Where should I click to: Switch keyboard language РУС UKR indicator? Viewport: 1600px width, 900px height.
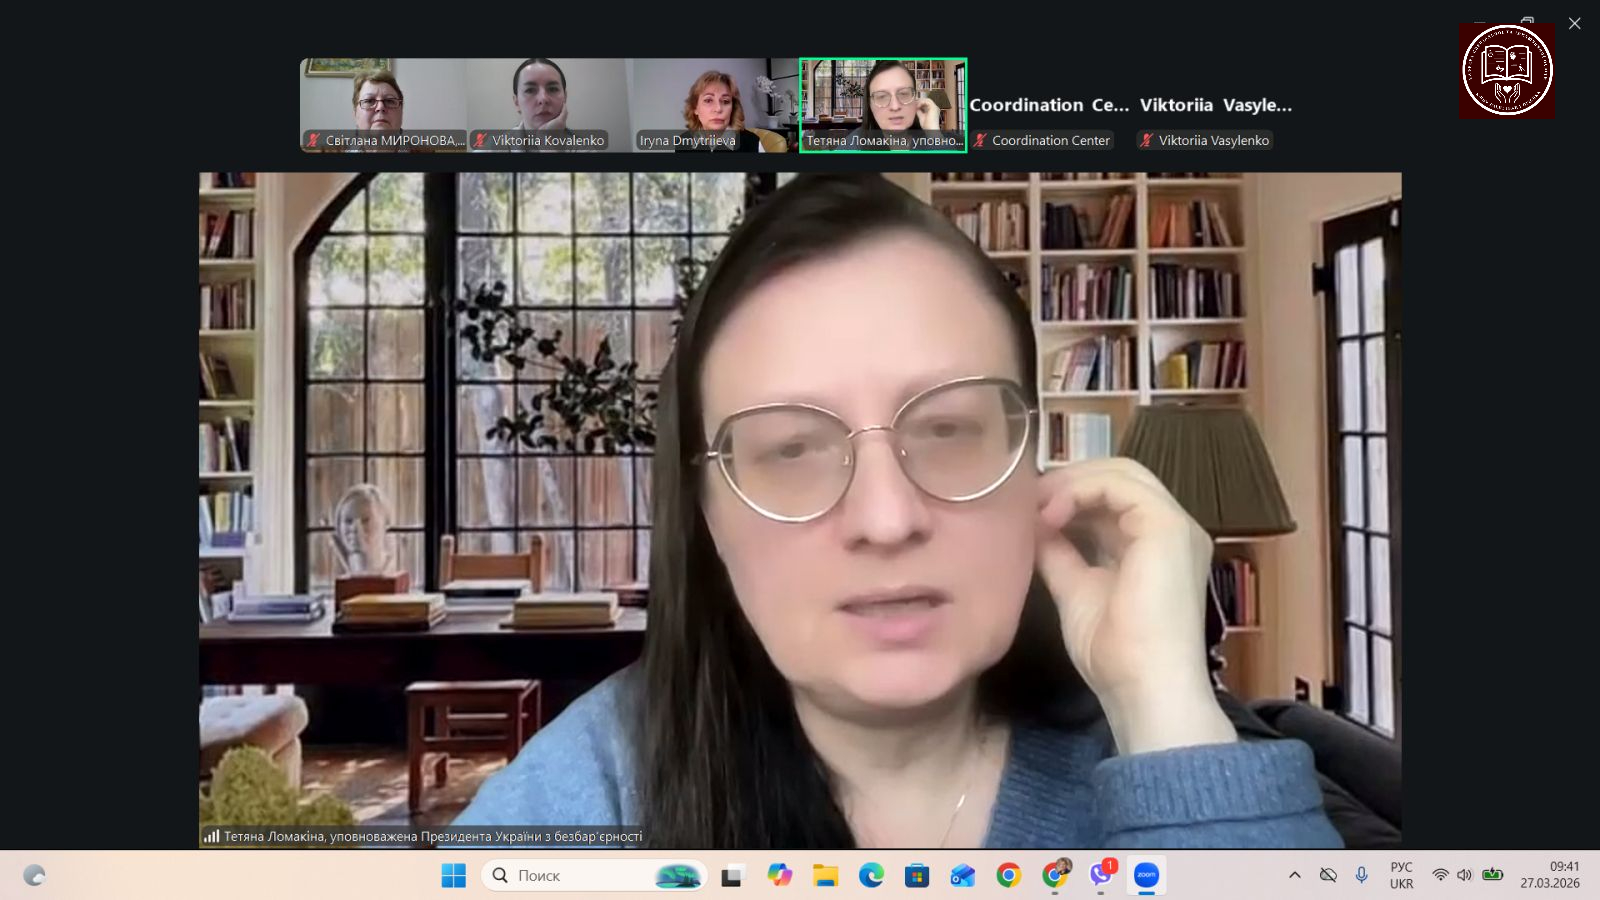coord(1401,875)
